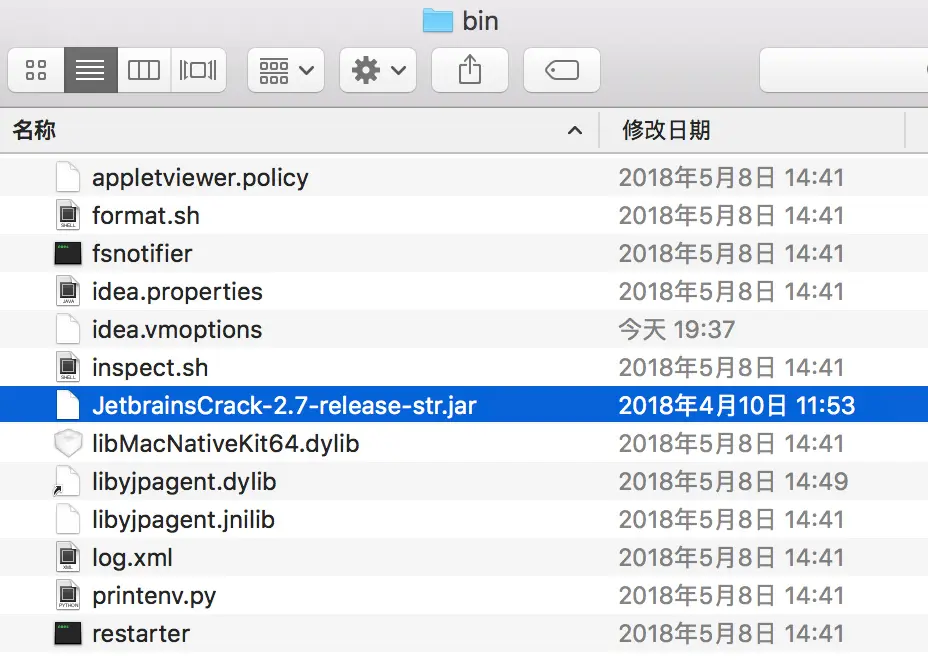Select the JetbrainsCrack jar file icon

(68, 405)
